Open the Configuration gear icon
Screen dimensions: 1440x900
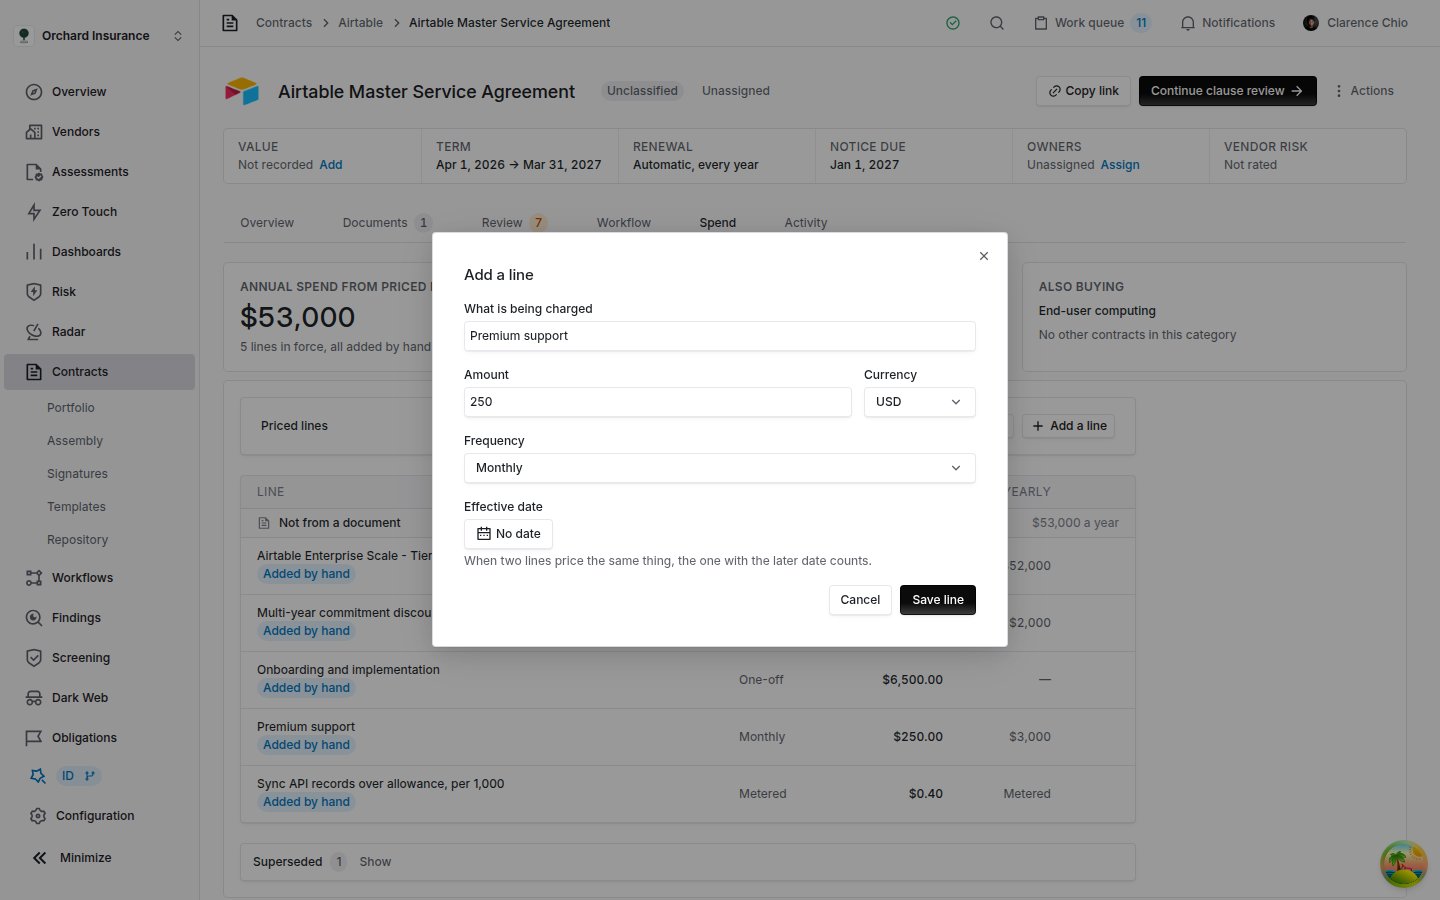(x=38, y=816)
